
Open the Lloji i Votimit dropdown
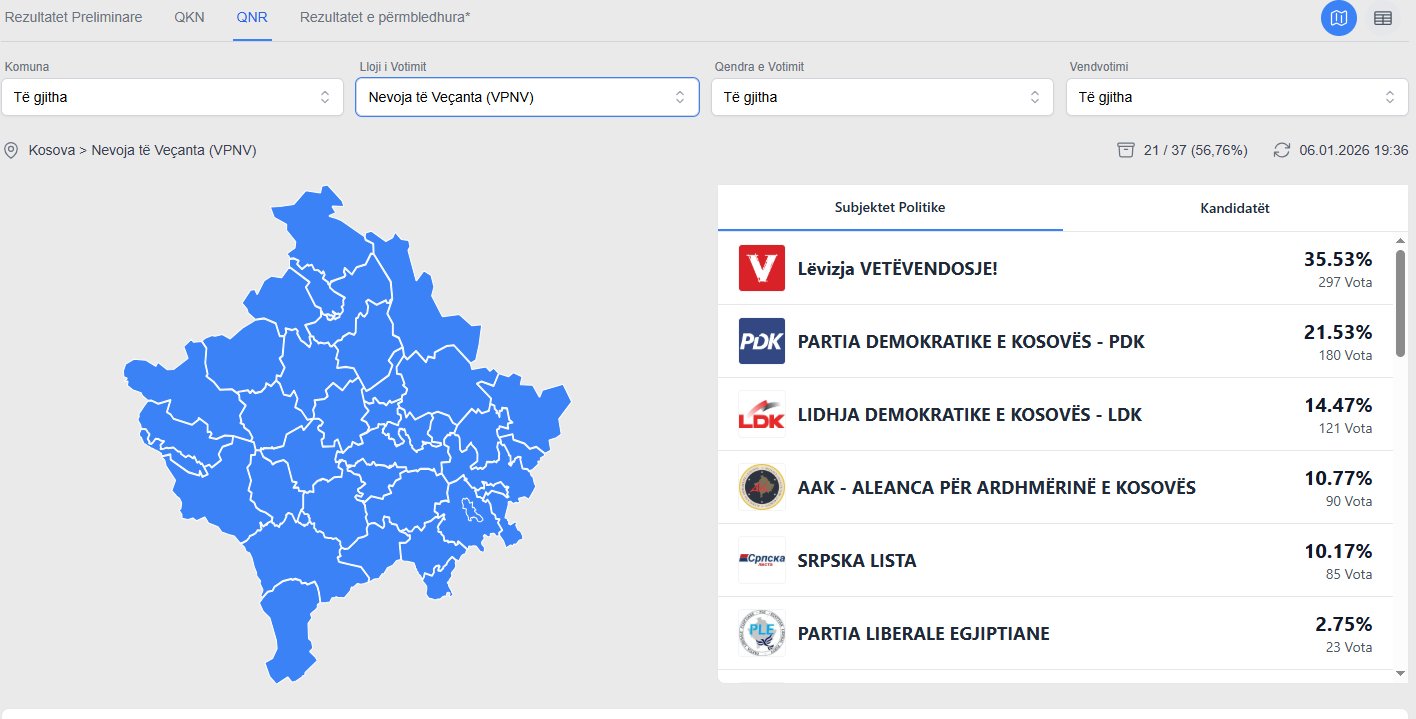pyautogui.click(x=527, y=97)
